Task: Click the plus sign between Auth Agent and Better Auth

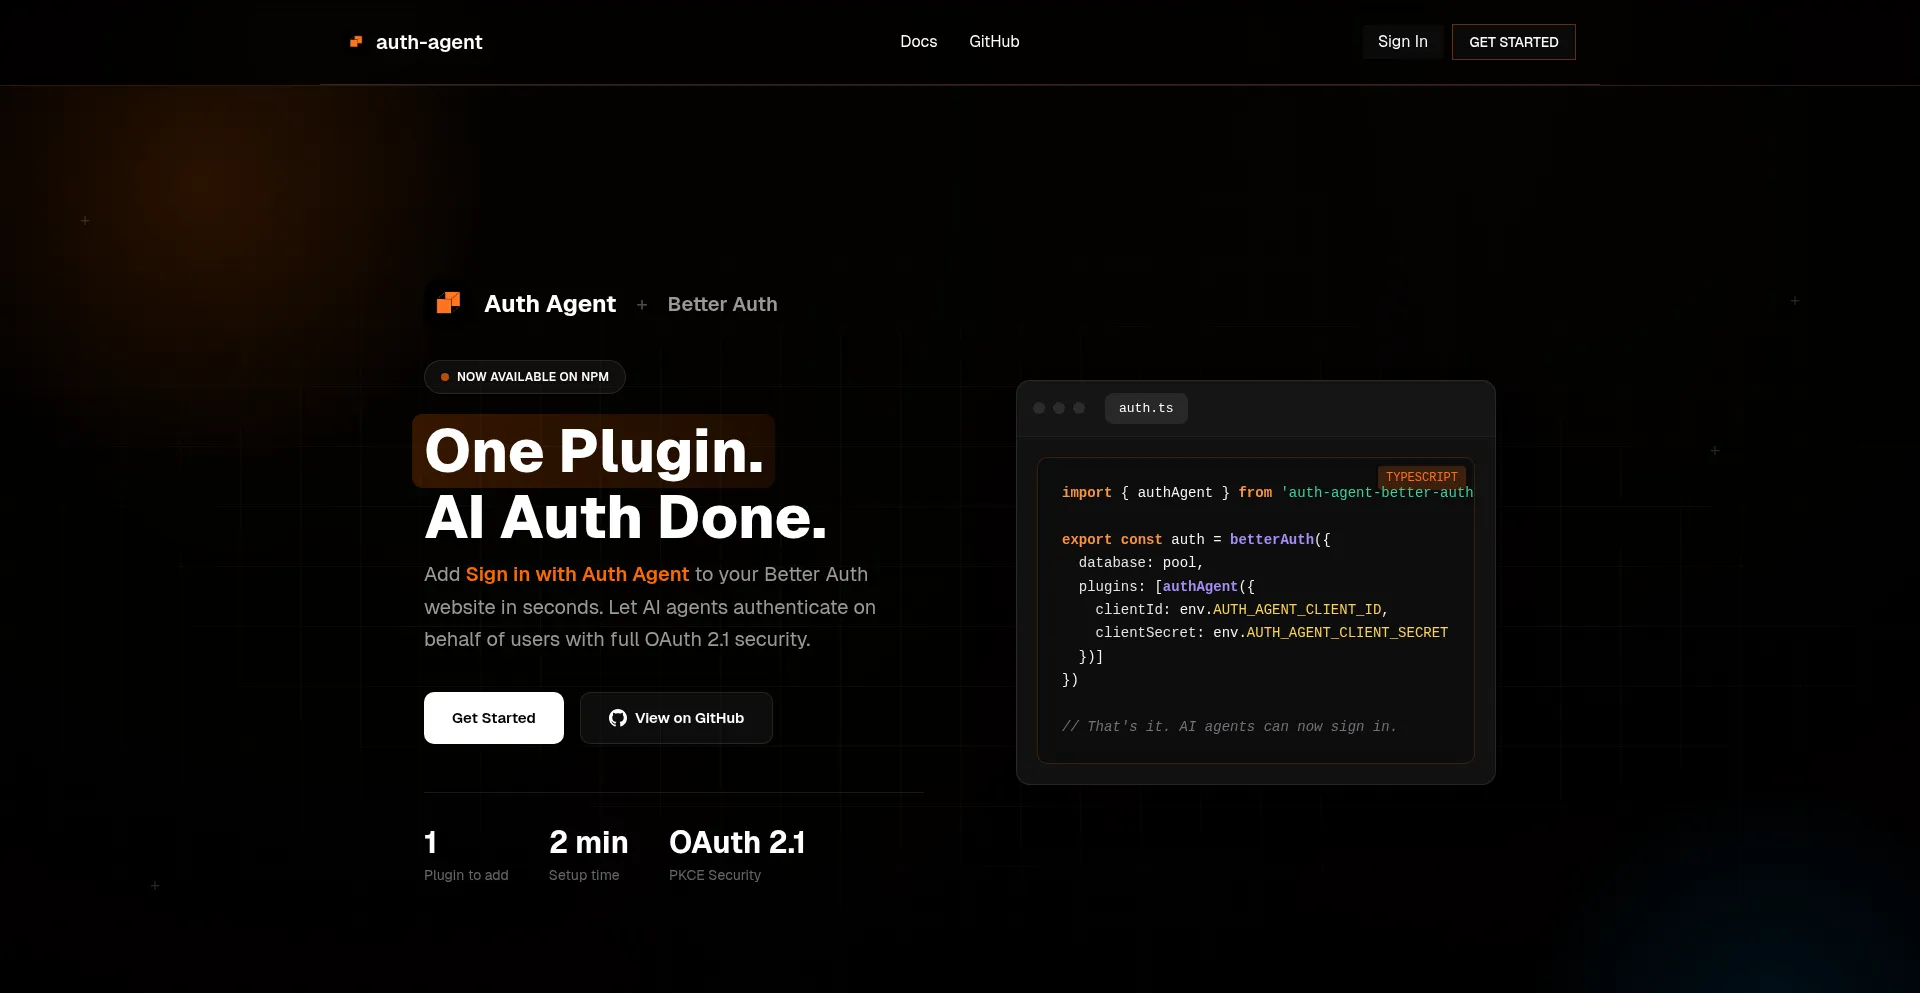Action: pos(642,305)
